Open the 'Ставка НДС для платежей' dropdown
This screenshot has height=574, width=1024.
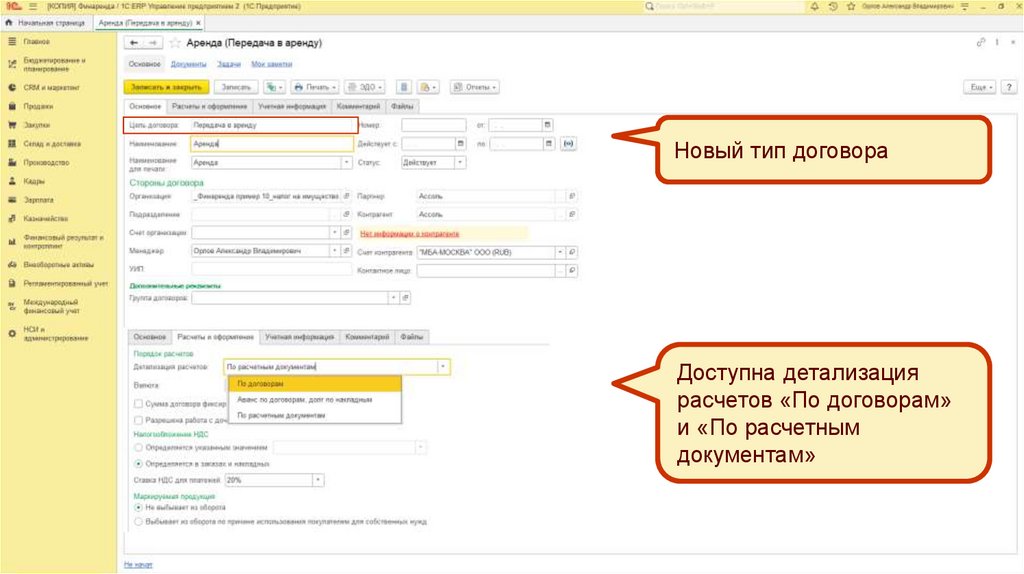pos(319,480)
